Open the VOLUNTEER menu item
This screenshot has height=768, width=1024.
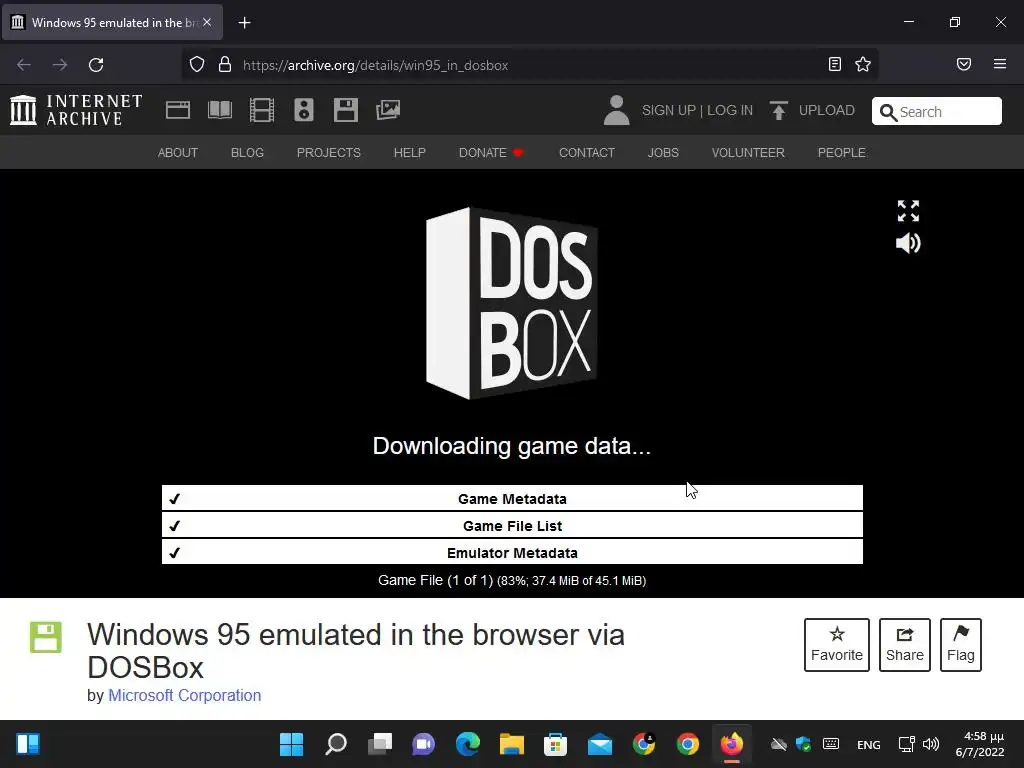(x=748, y=153)
